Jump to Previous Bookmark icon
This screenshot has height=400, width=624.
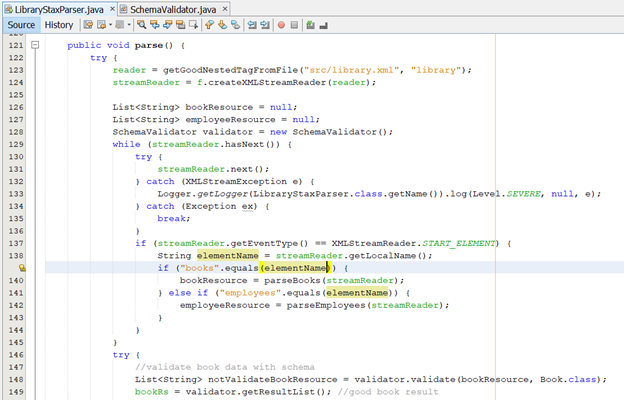pyautogui.click(x=209, y=25)
